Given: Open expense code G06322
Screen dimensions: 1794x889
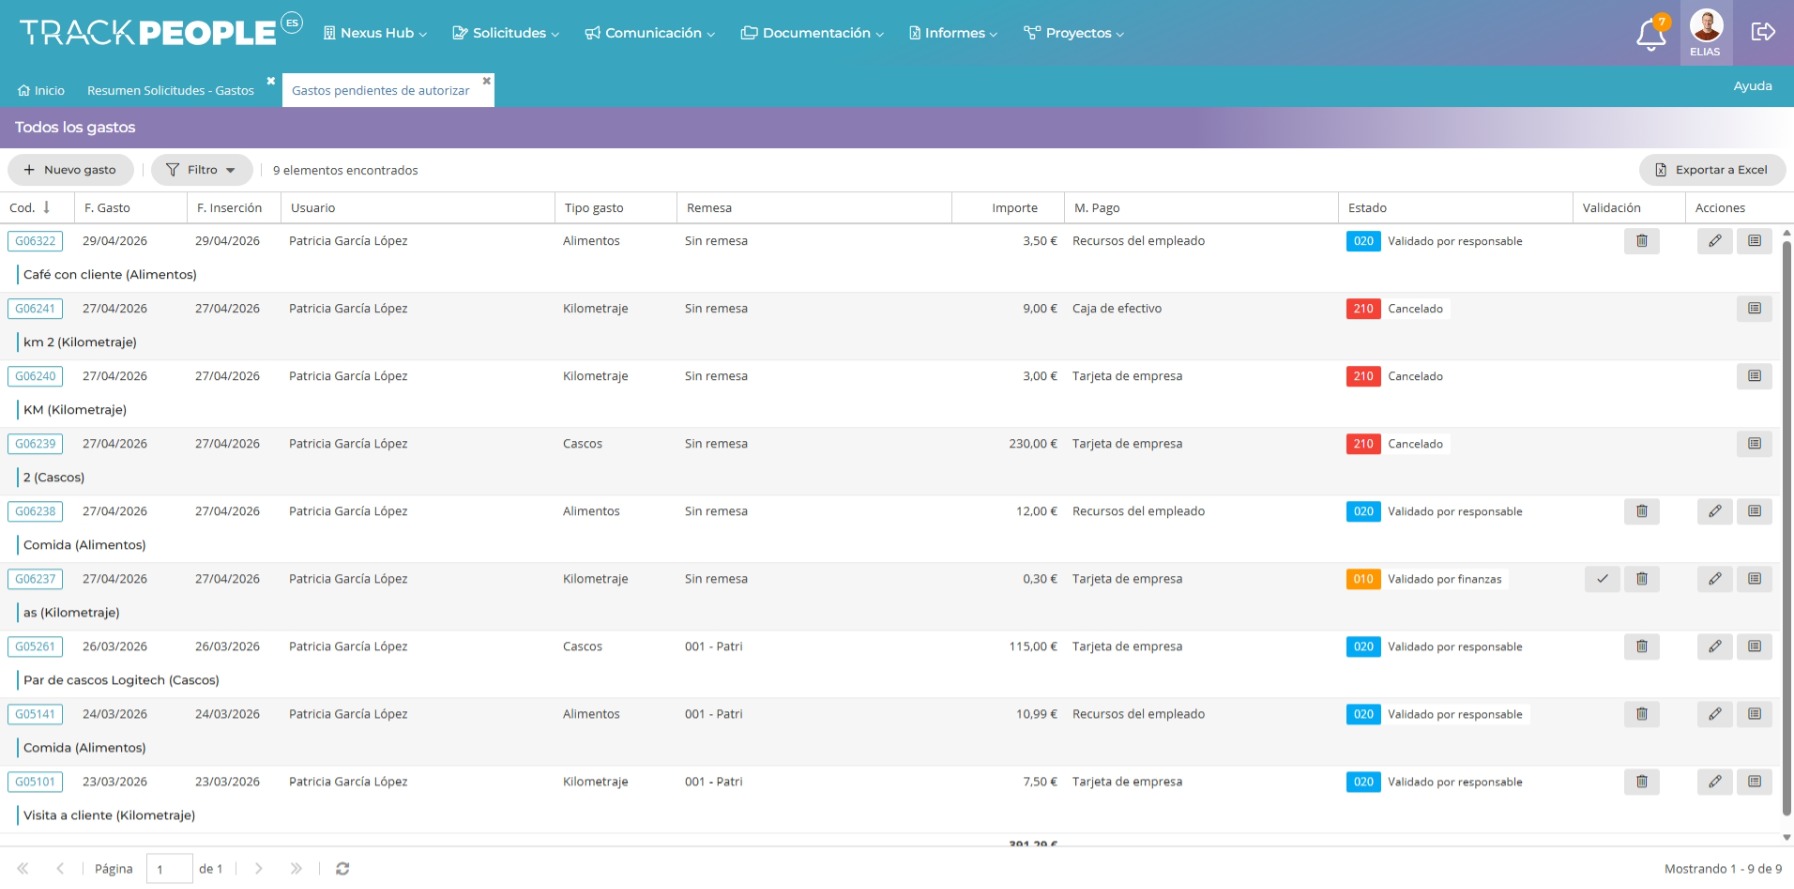Looking at the screenshot, I should [x=35, y=241].
